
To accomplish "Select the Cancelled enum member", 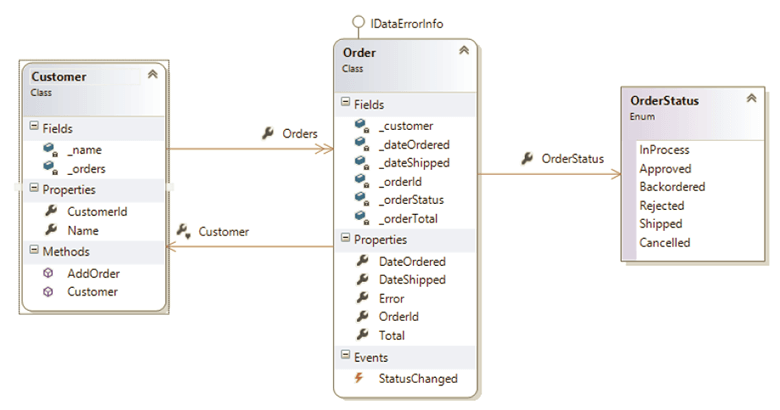I will click(x=665, y=243).
